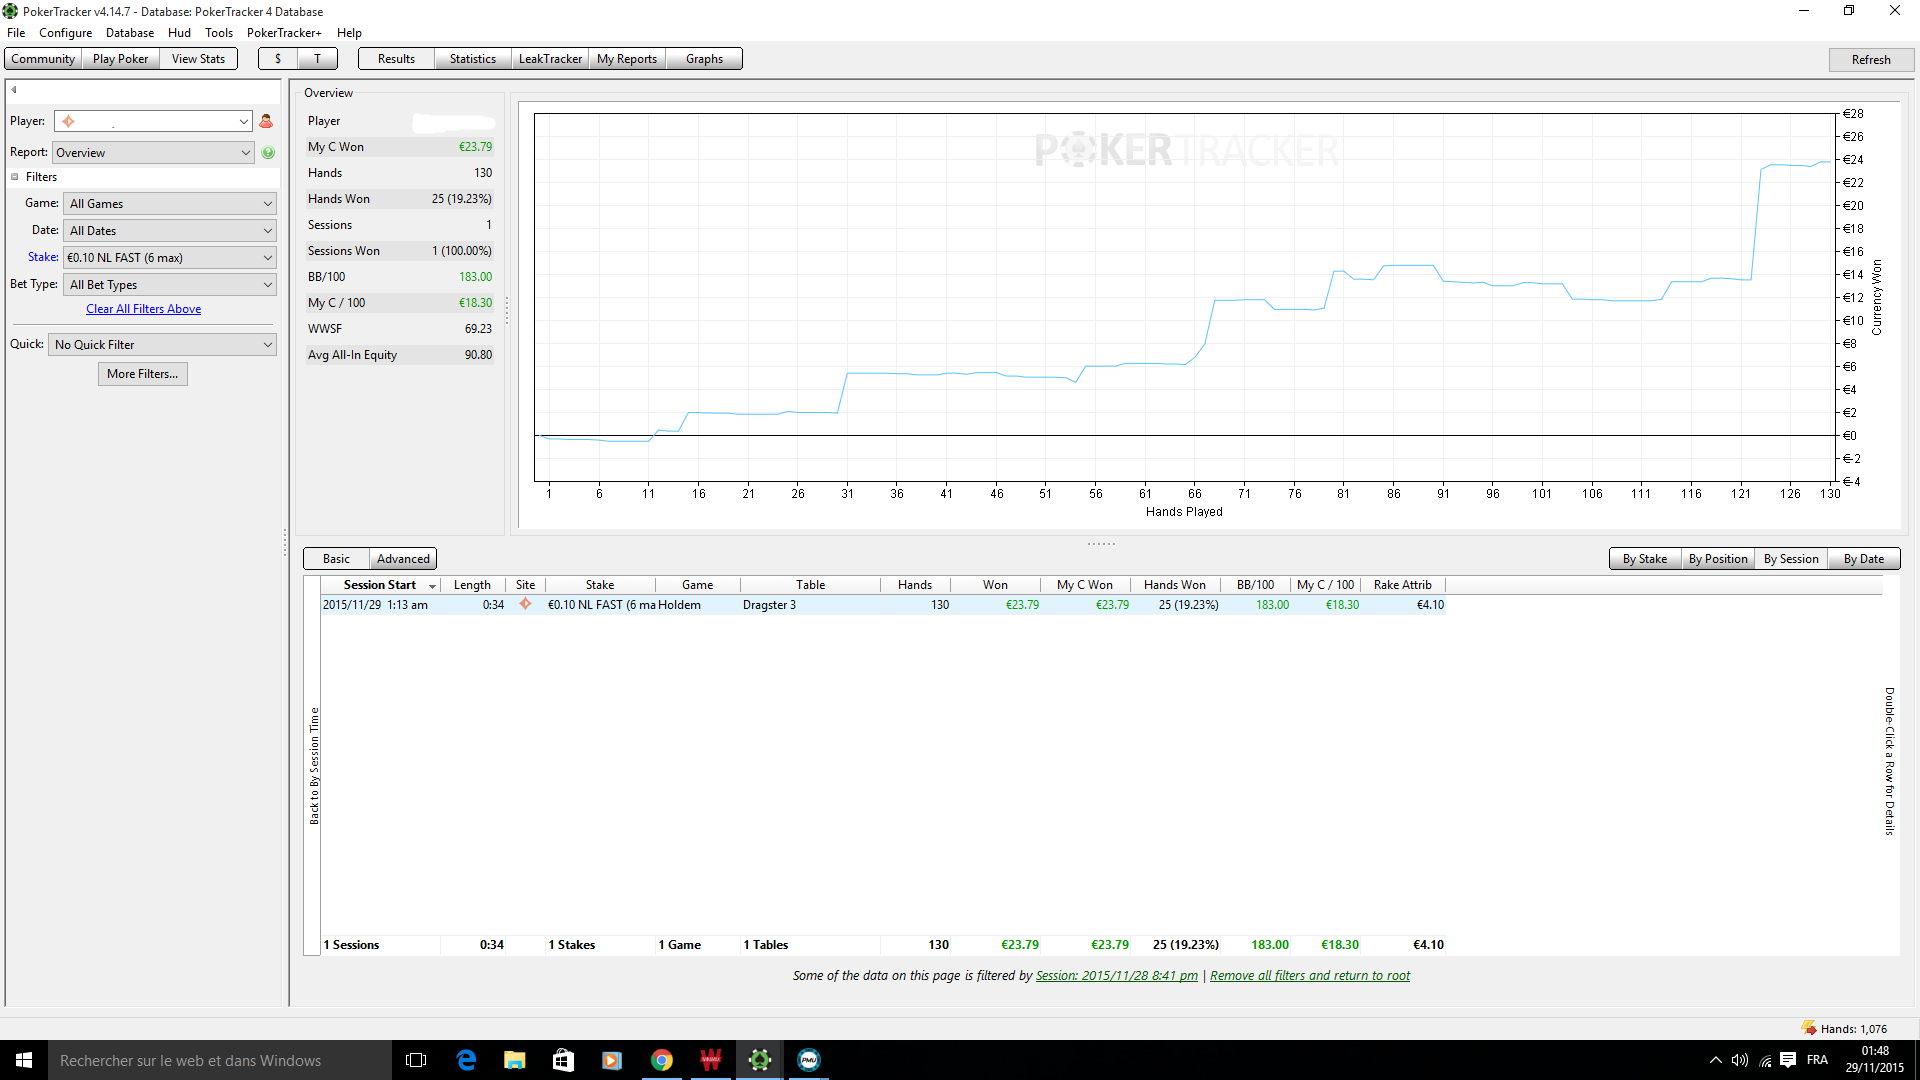Open the PokerTracker+ menu
Image resolution: width=1920 pixels, height=1080 pixels.
coord(284,33)
